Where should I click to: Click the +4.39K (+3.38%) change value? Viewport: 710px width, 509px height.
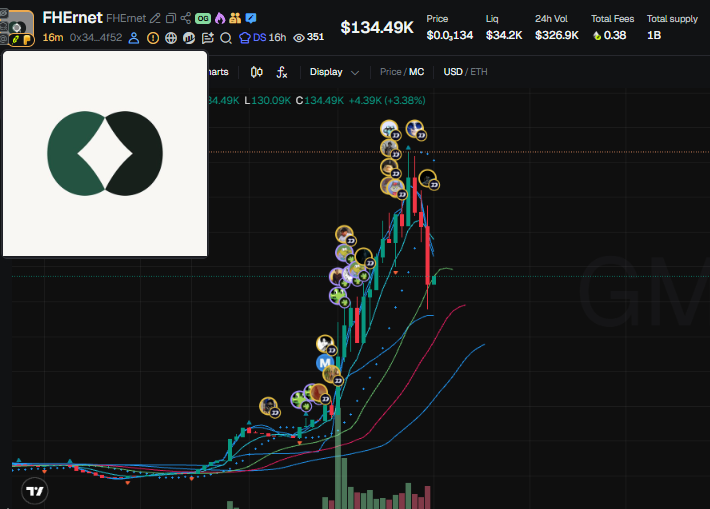click(387, 101)
